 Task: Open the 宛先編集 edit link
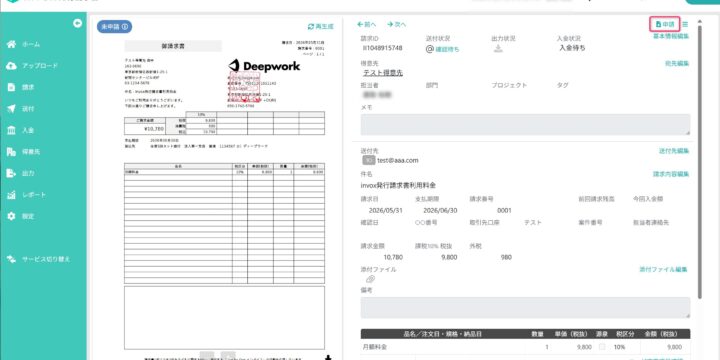(677, 64)
